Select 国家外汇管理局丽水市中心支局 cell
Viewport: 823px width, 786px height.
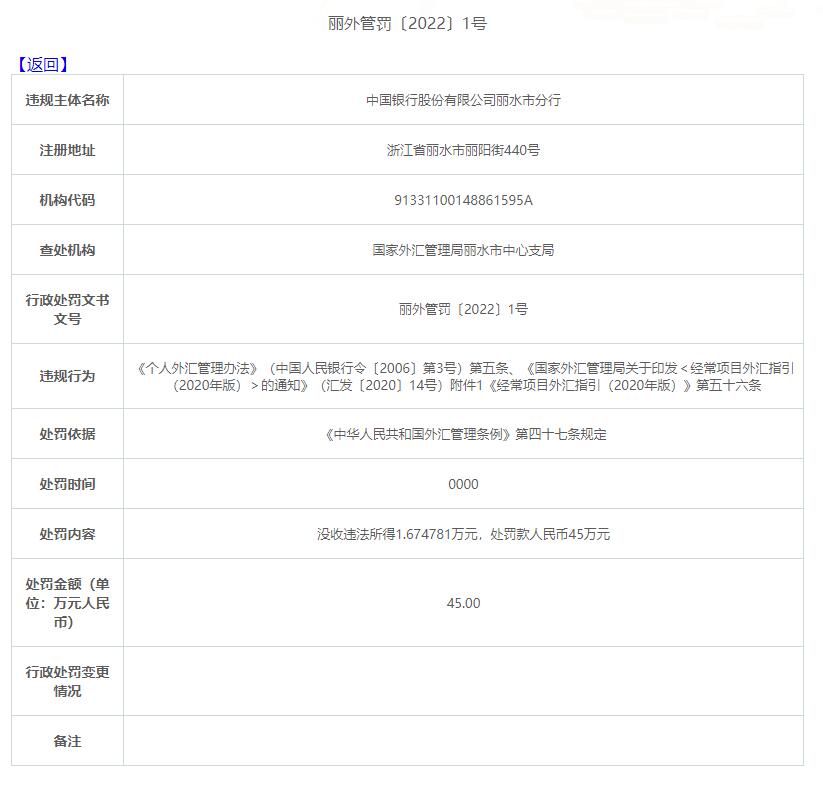pyautogui.click(x=462, y=250)
